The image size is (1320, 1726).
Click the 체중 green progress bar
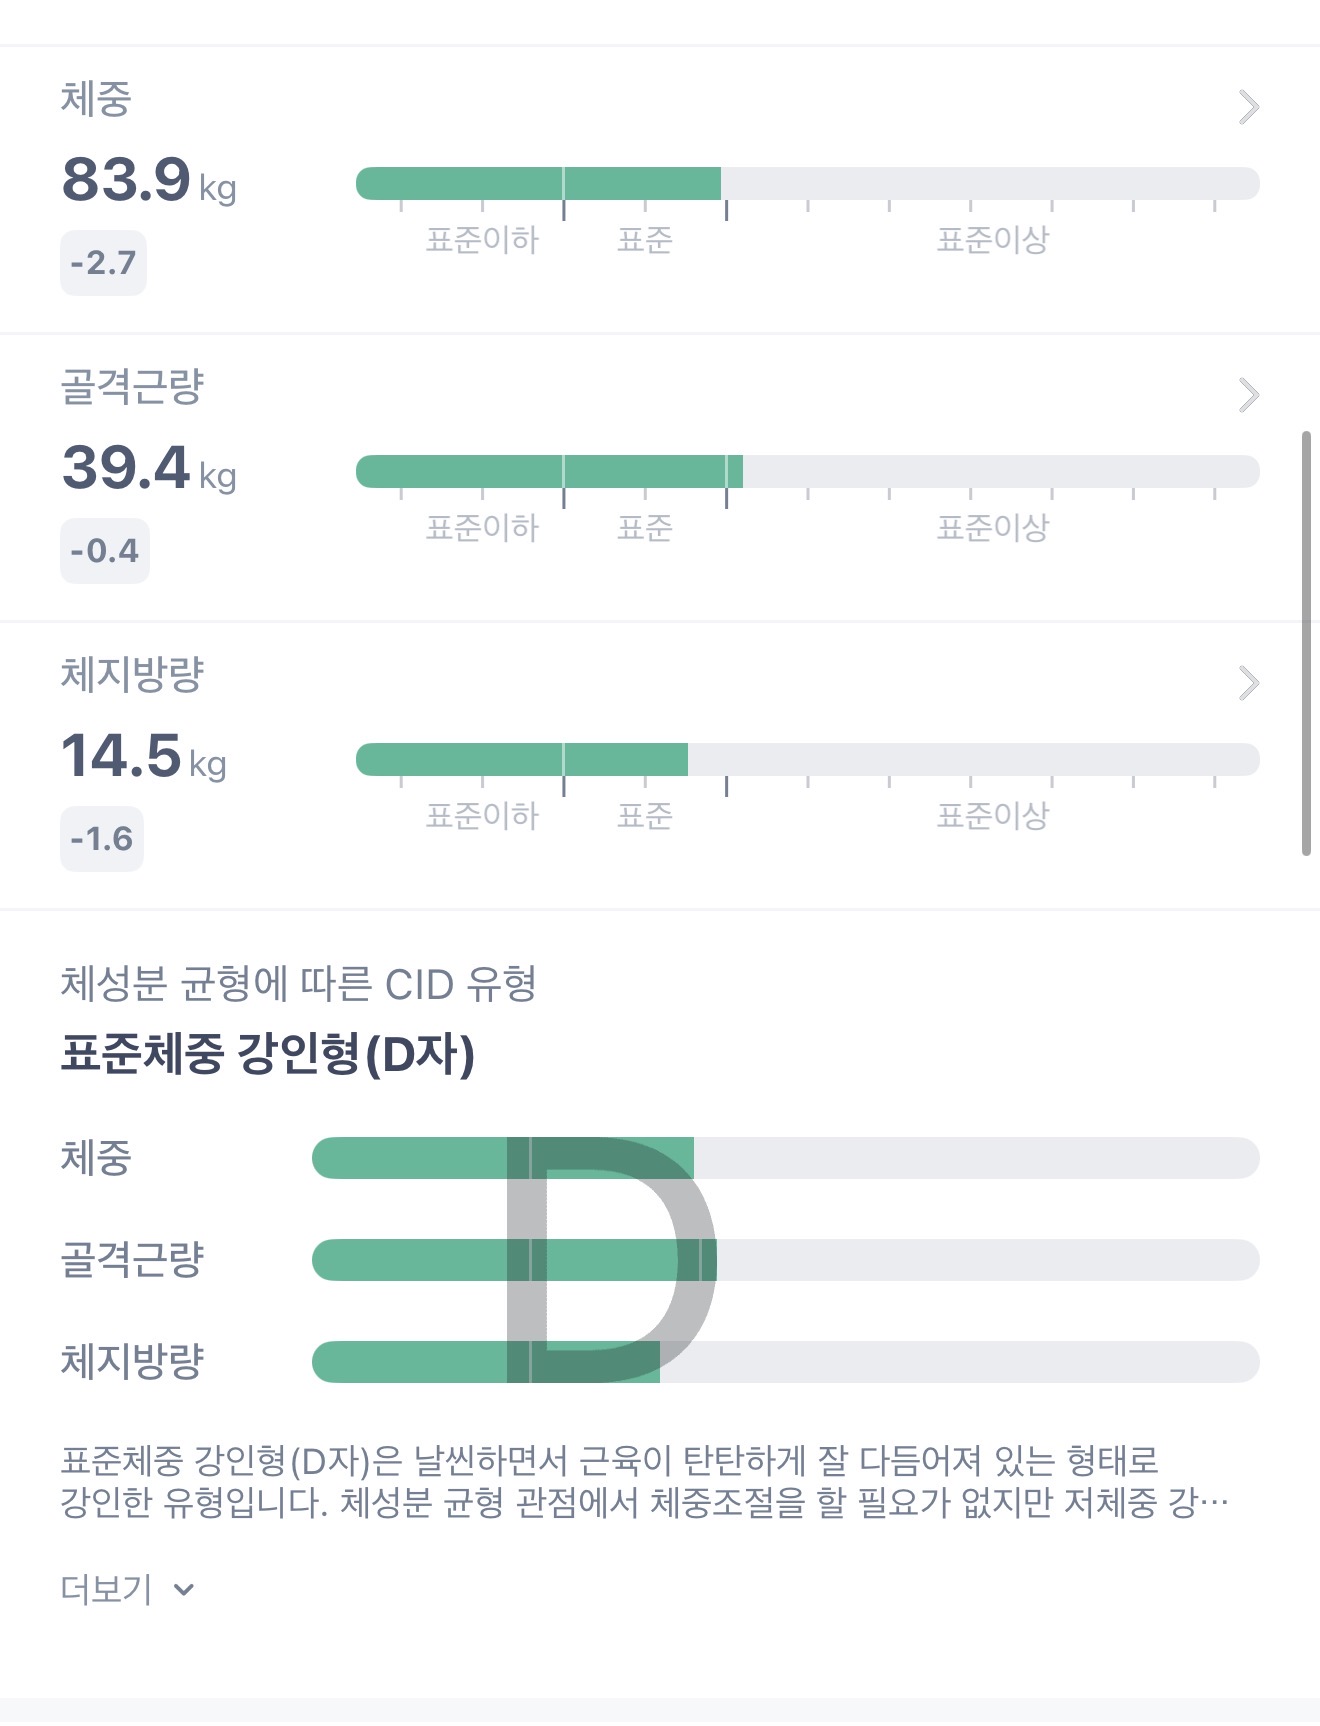[x=538, y=184]
